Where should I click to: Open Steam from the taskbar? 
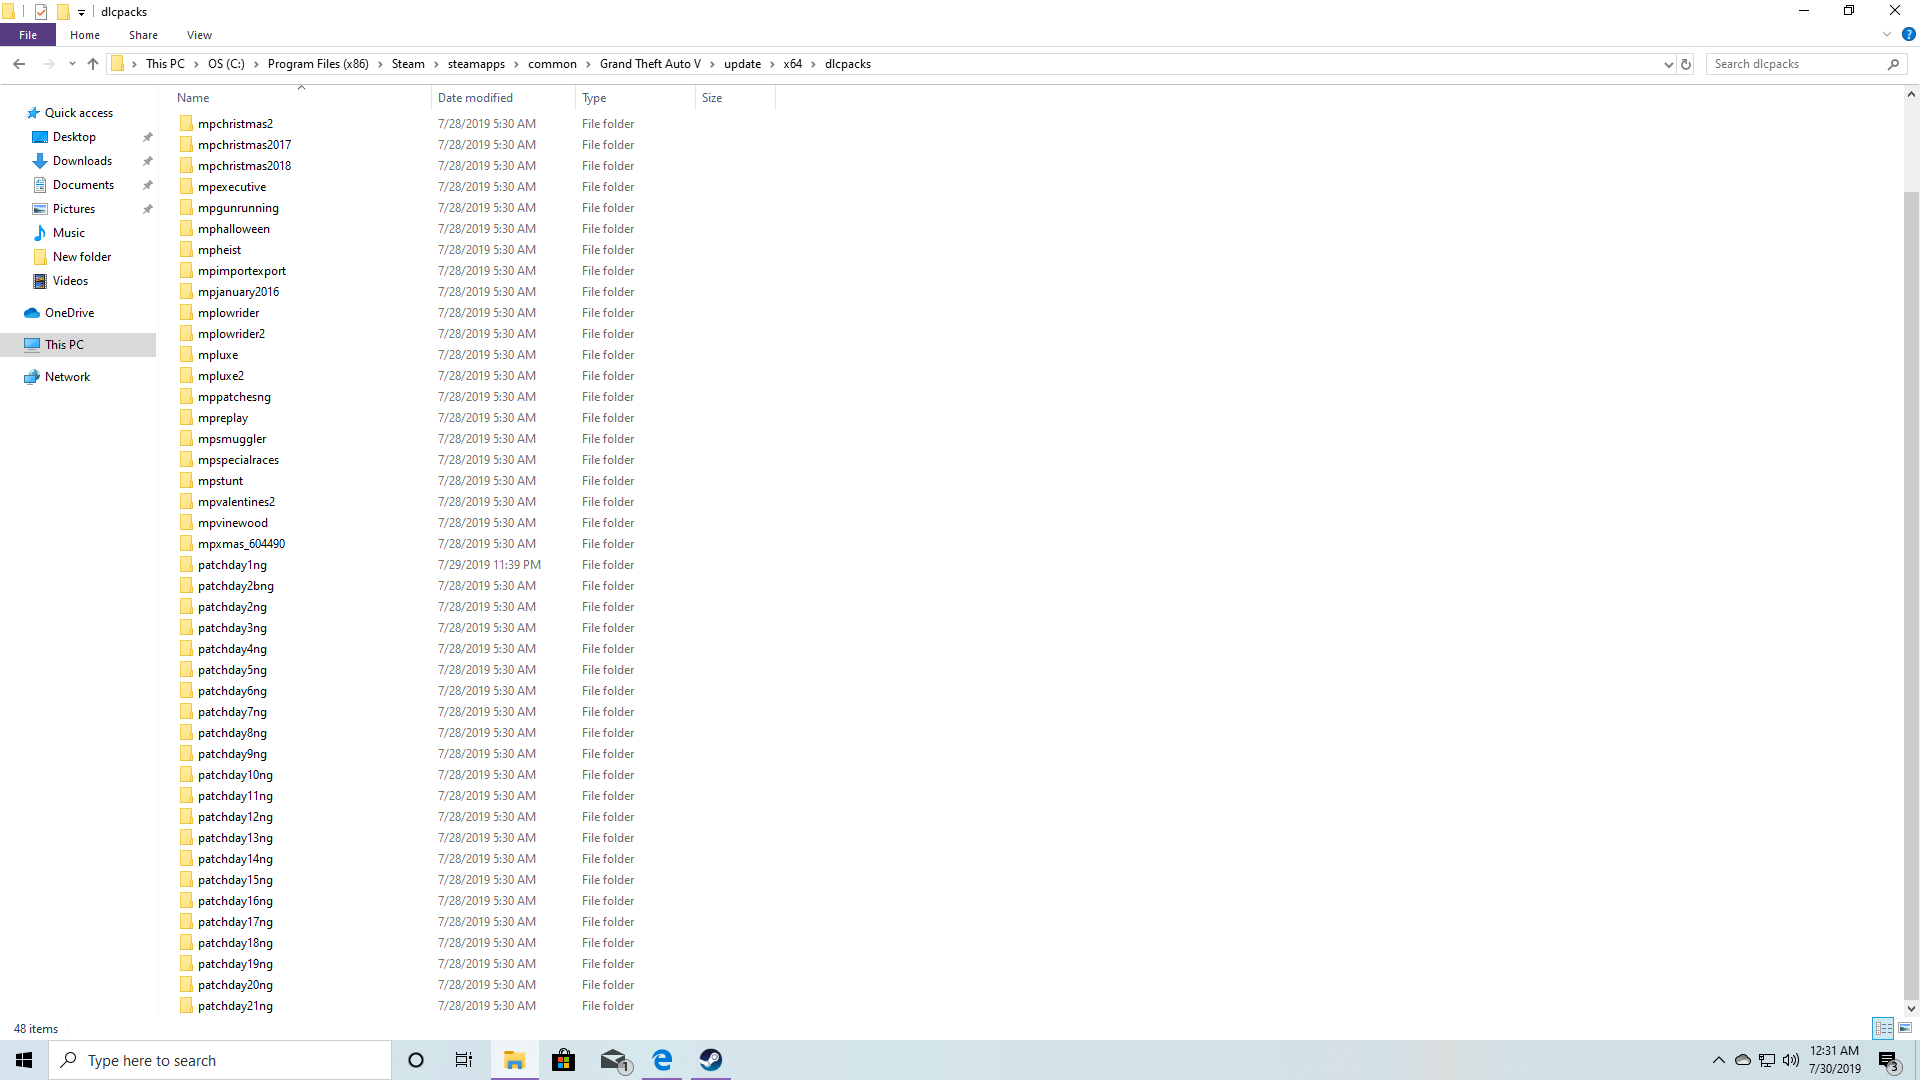pyautogui.click(x=711, y=1060)
